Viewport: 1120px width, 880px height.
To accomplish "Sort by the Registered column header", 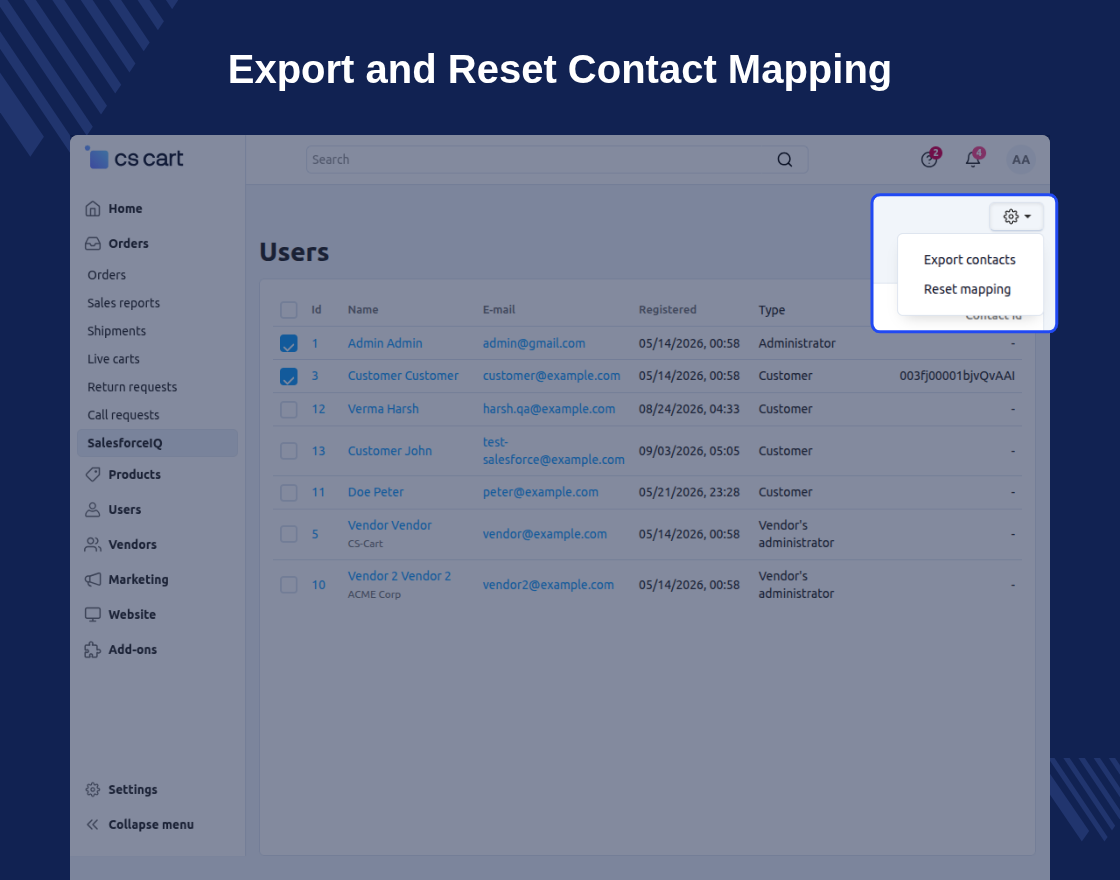I will coord(667,309).
